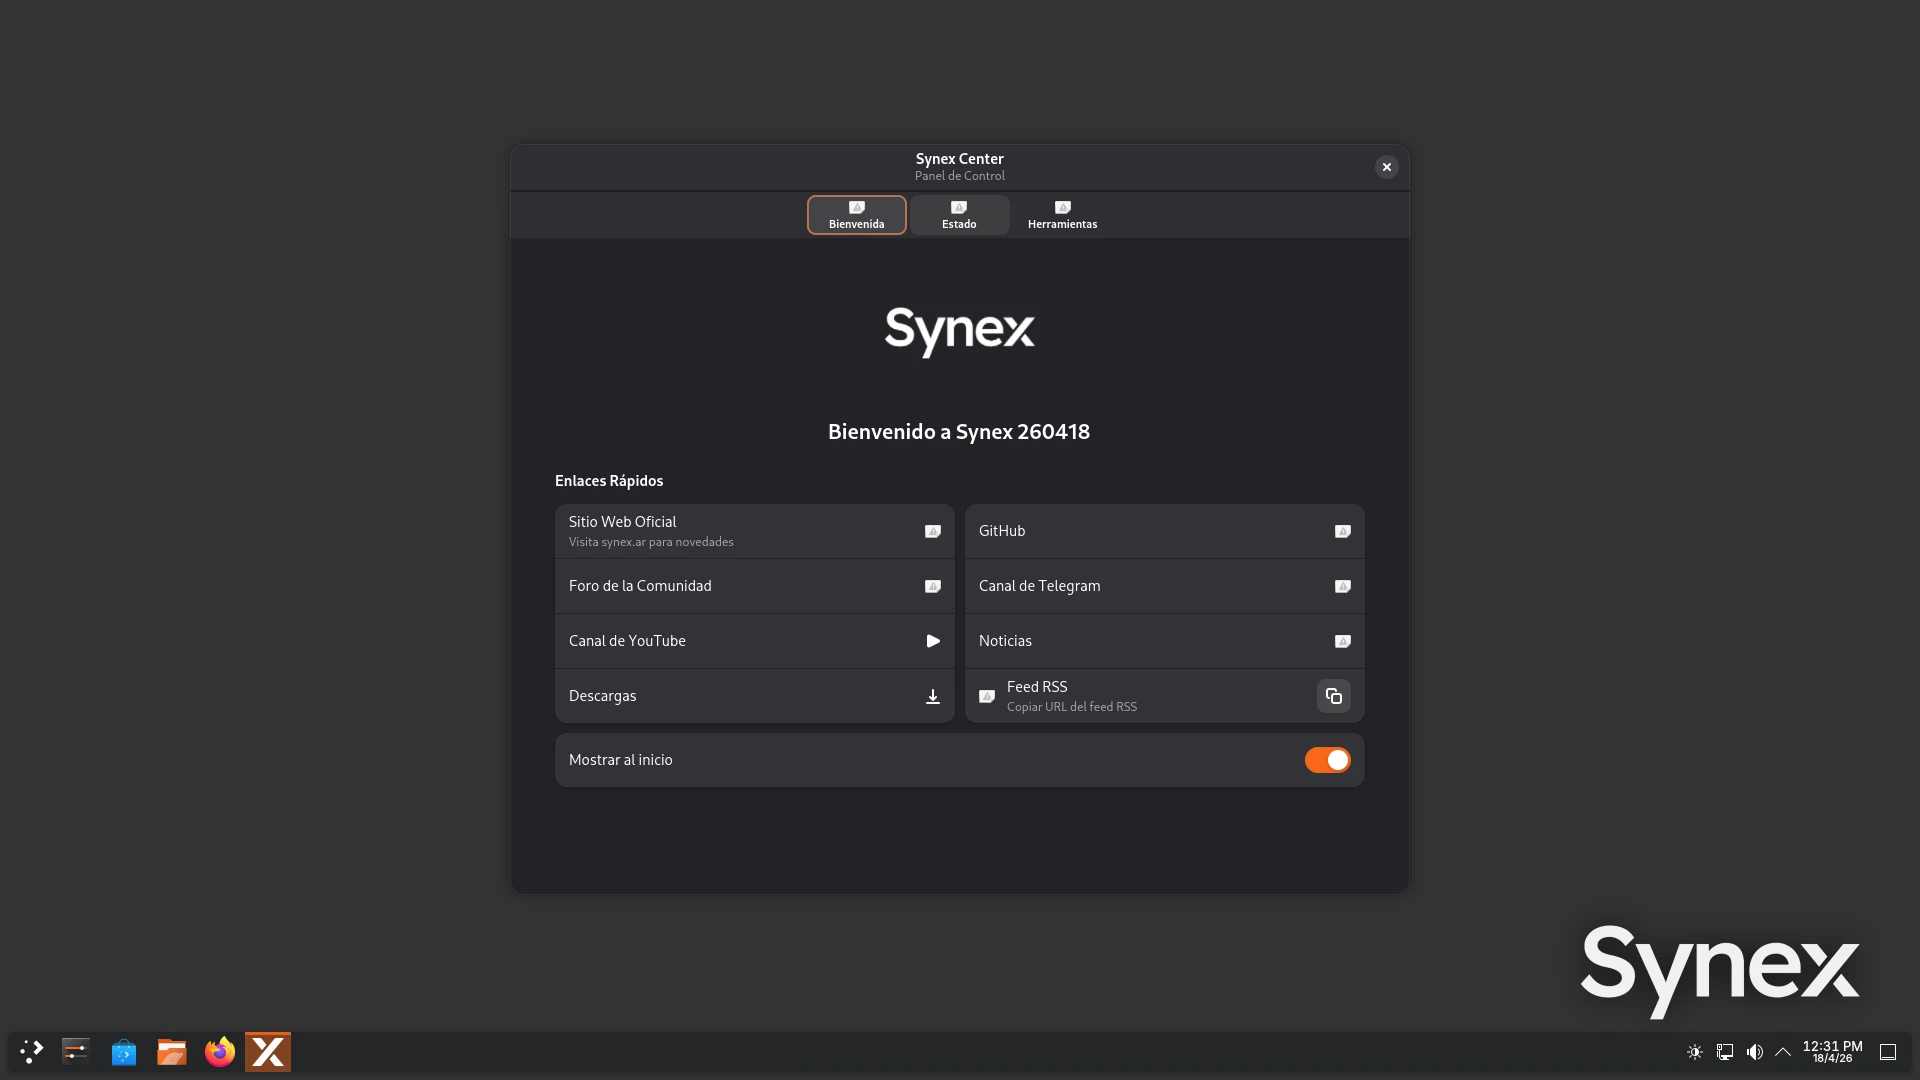The height and width of the screenshot is (1080, 1920).
Task: Click the Descargas download icon
Action: (932, 697)
